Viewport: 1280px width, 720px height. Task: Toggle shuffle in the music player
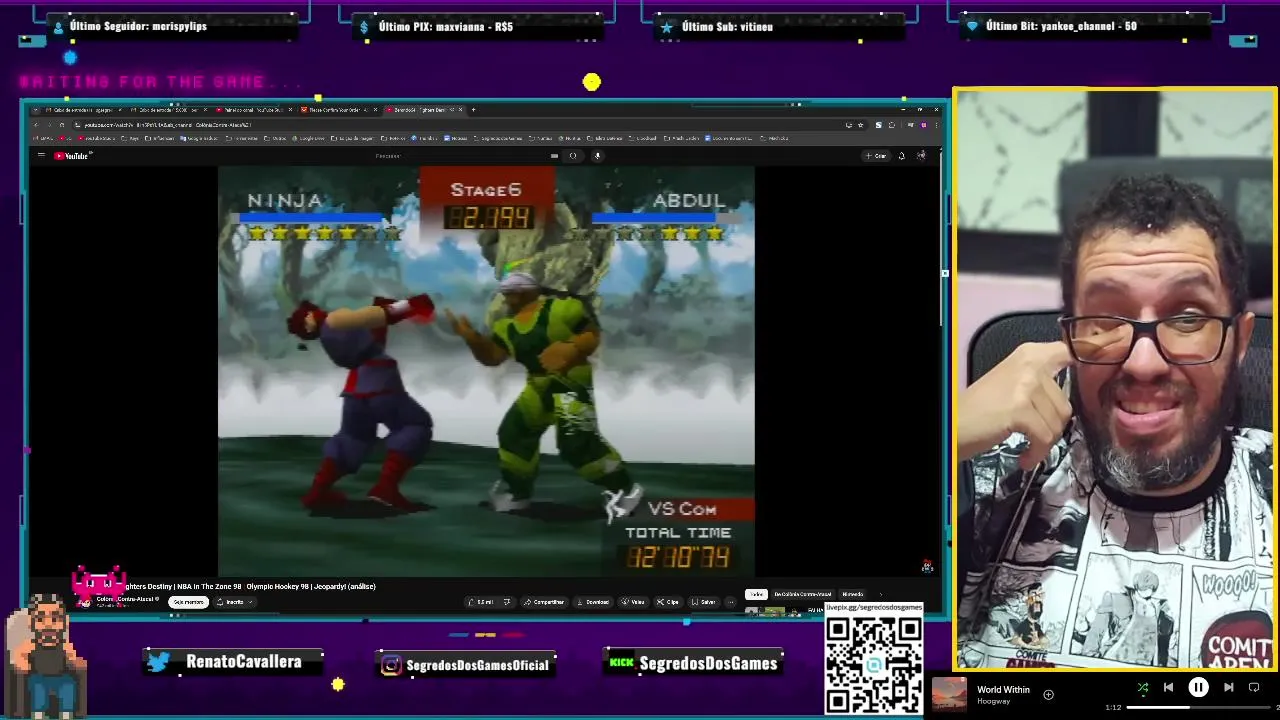tap(1143, 688)
